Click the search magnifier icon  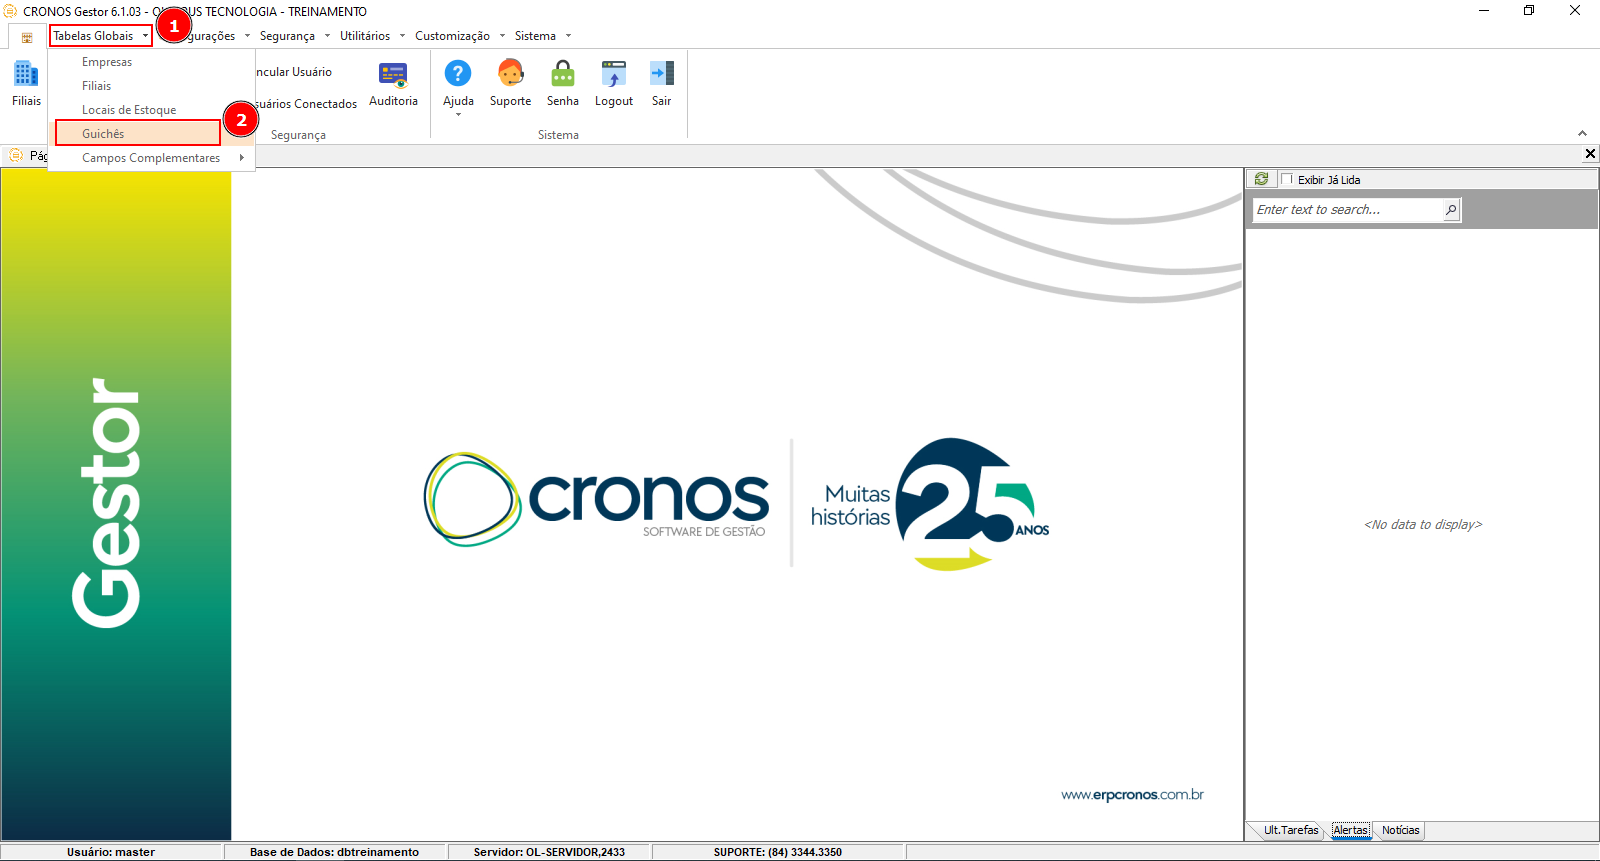coord(1451,210)
